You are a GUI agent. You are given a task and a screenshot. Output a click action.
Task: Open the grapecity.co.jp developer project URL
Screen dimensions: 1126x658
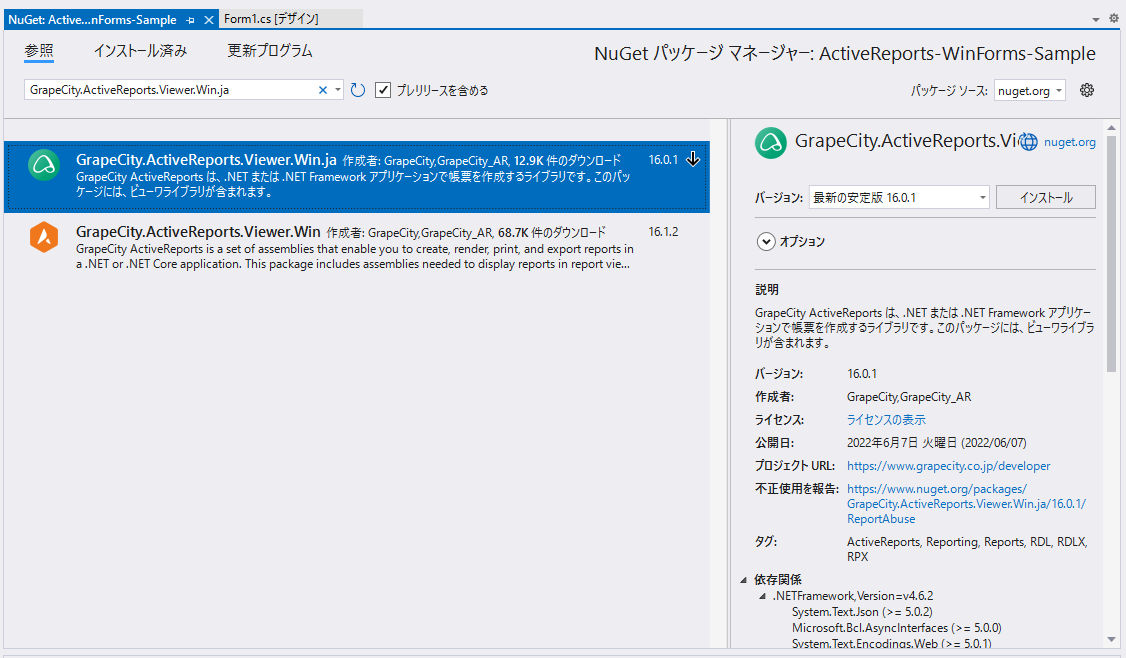coord(948,465)
